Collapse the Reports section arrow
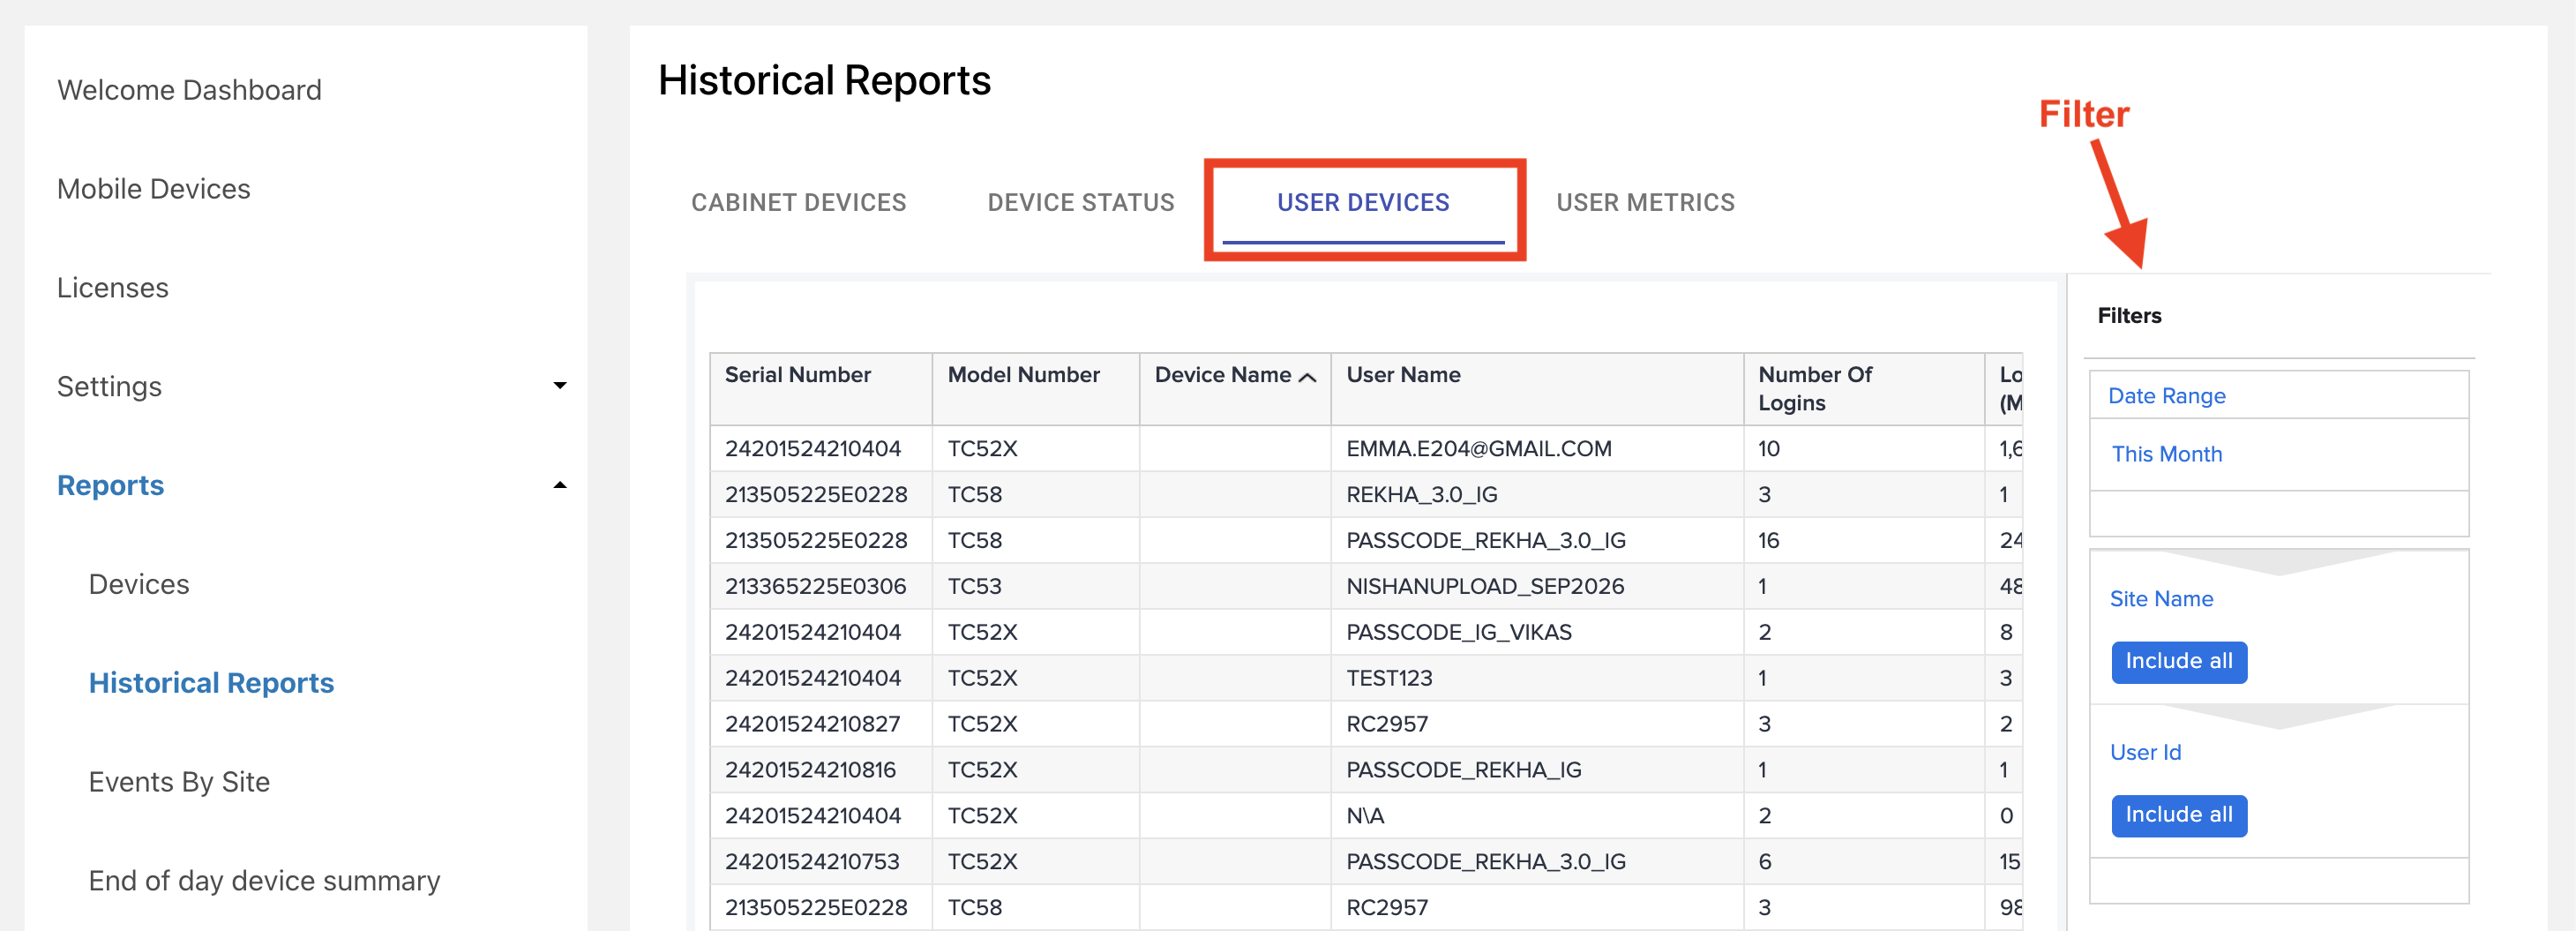The image size is (2576, 931). tap(560, 485)
